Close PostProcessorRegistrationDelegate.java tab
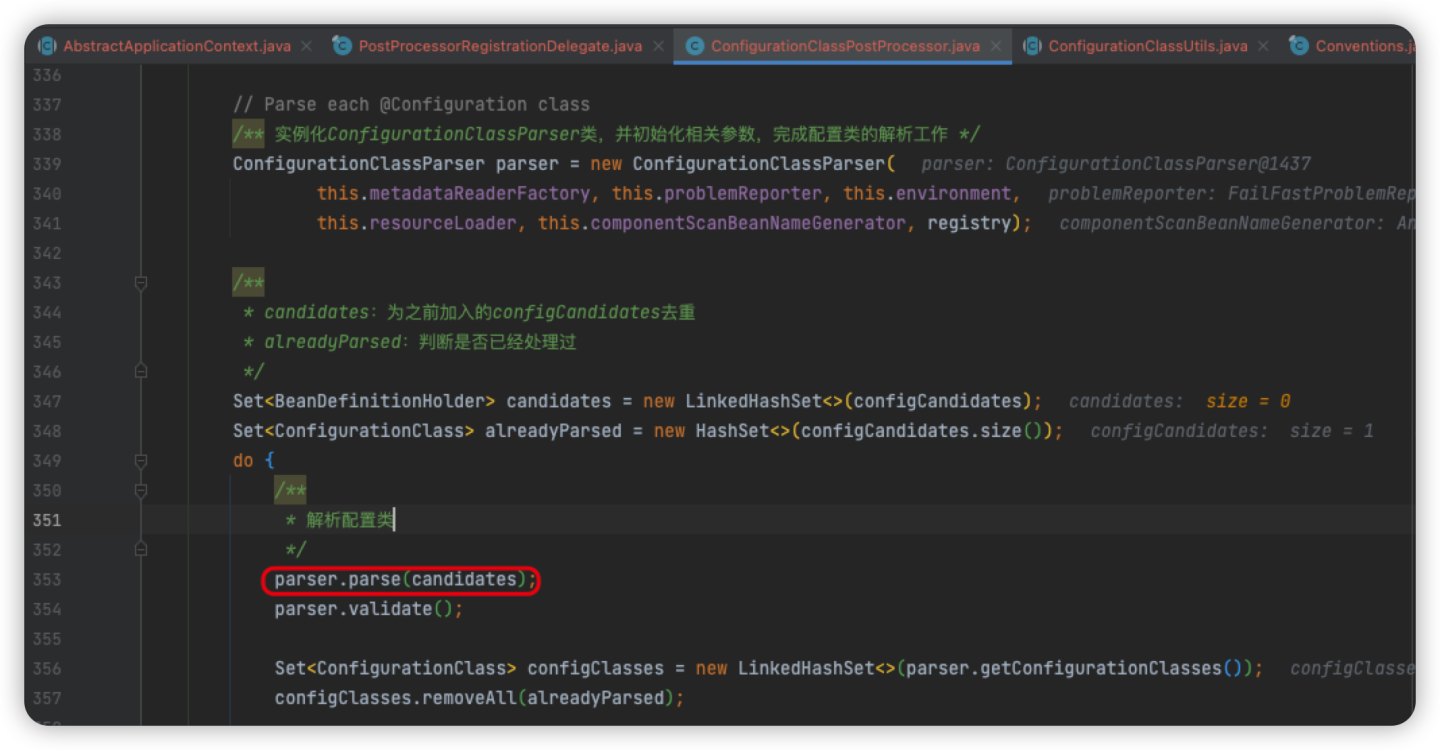Viewport: 1440px width, 750px height. click(x=658, y=46)
